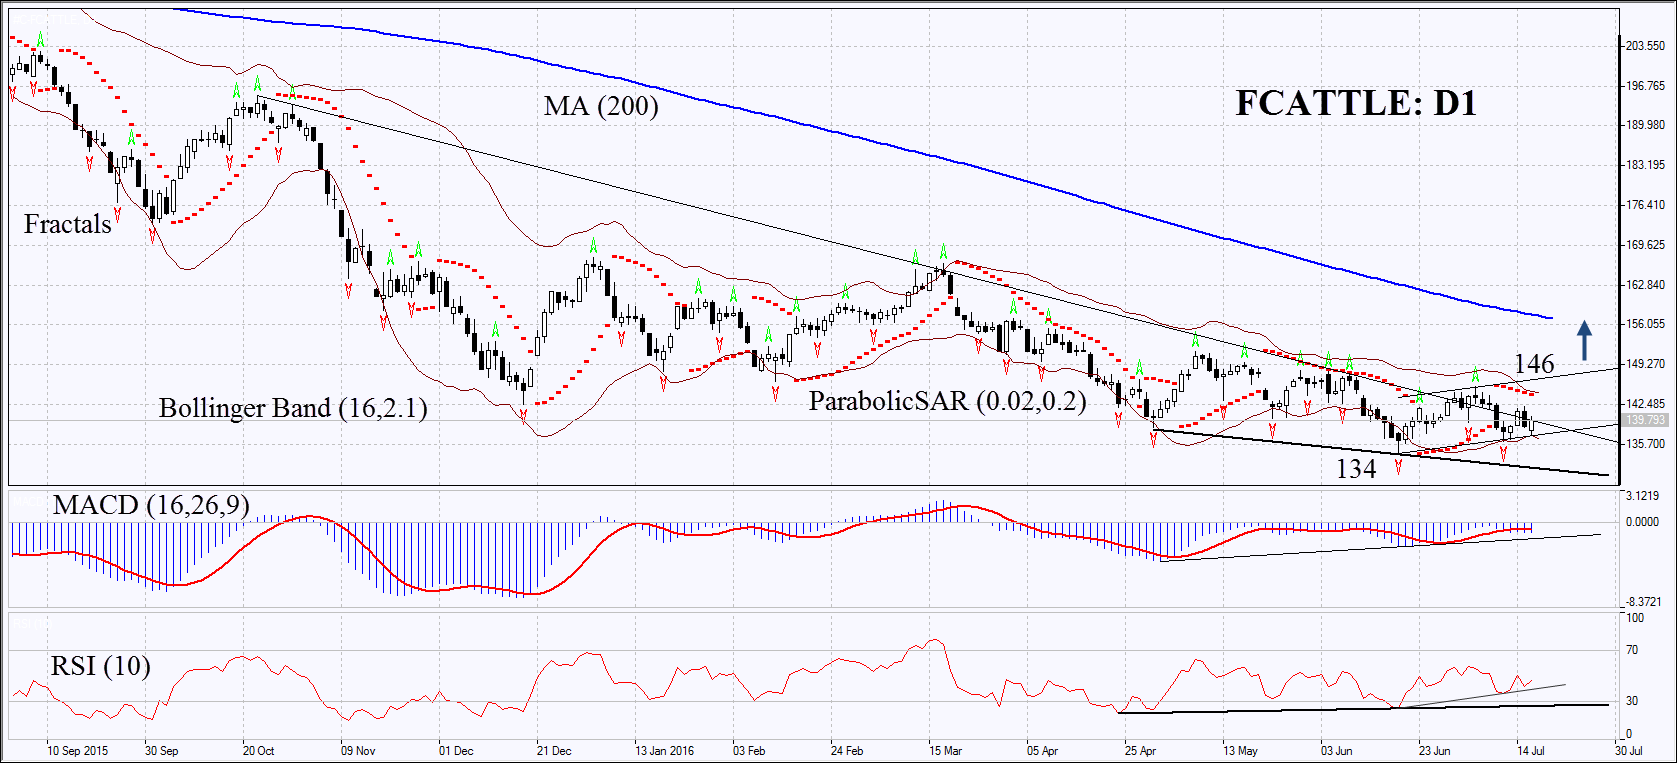Click the FCATTLE: D1 chart title
The height and width of the screenshot is (763, 1677).
tap(1356, 103)
